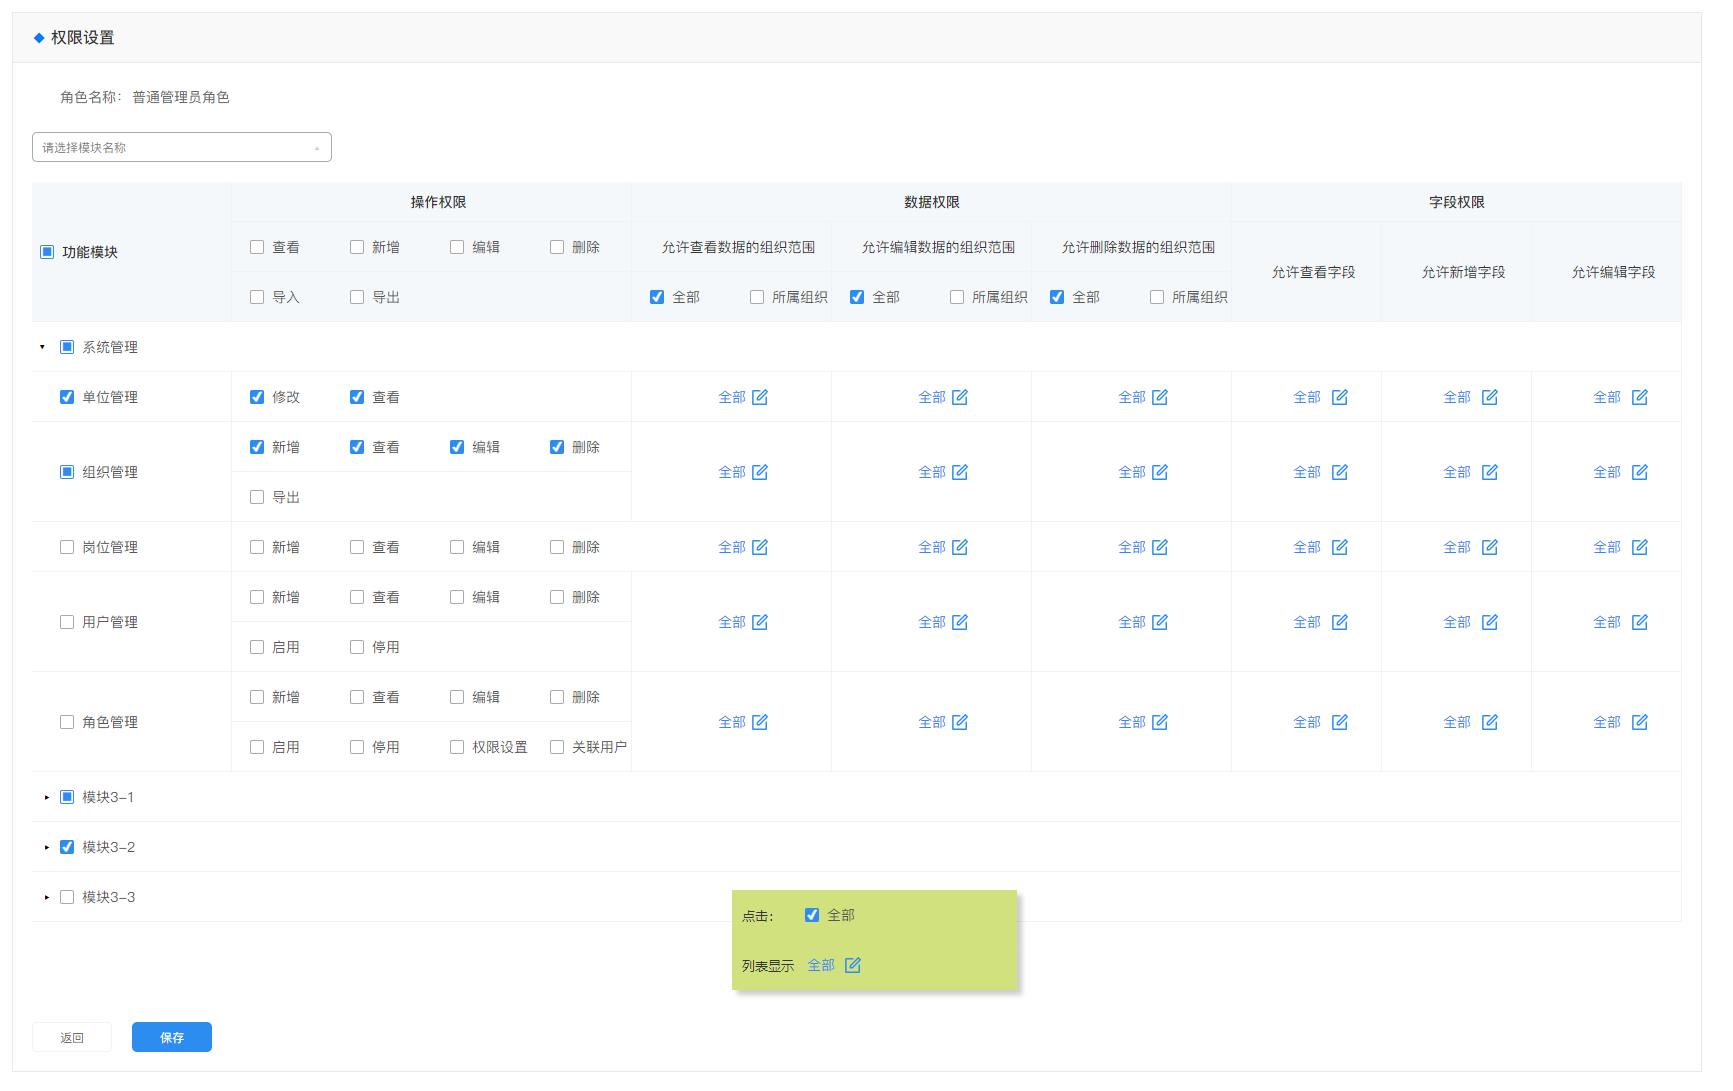Click the 返回 button
Screen dimensions: 1733x1091
pos(72,1037)
